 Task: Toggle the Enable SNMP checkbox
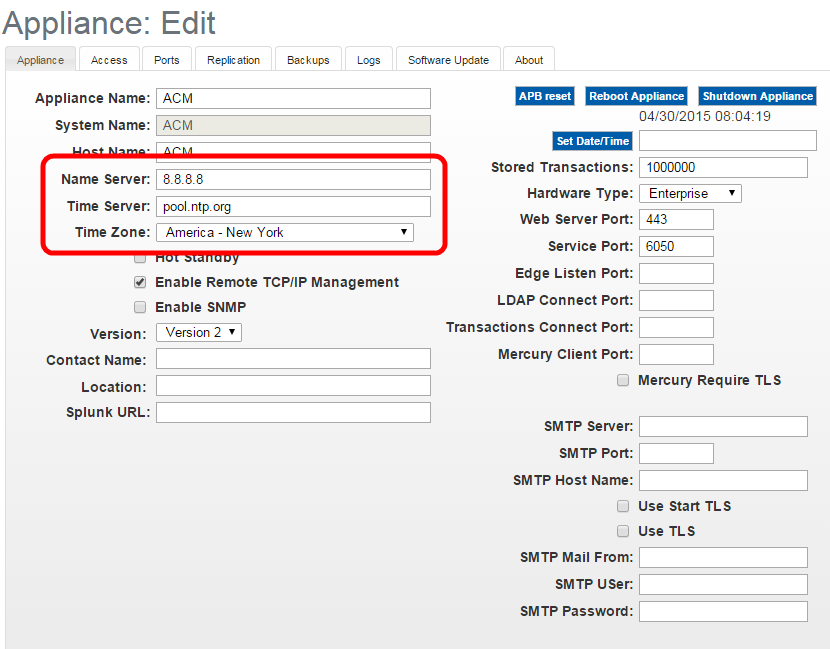tap(141, 308)
